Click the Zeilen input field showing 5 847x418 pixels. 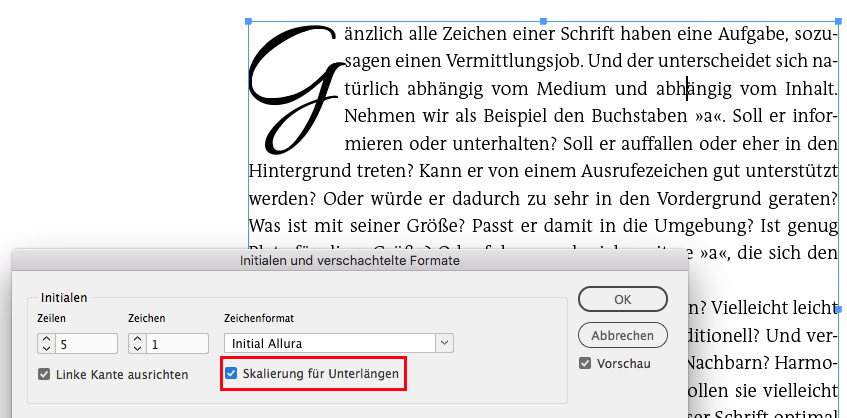click(86, 344)
